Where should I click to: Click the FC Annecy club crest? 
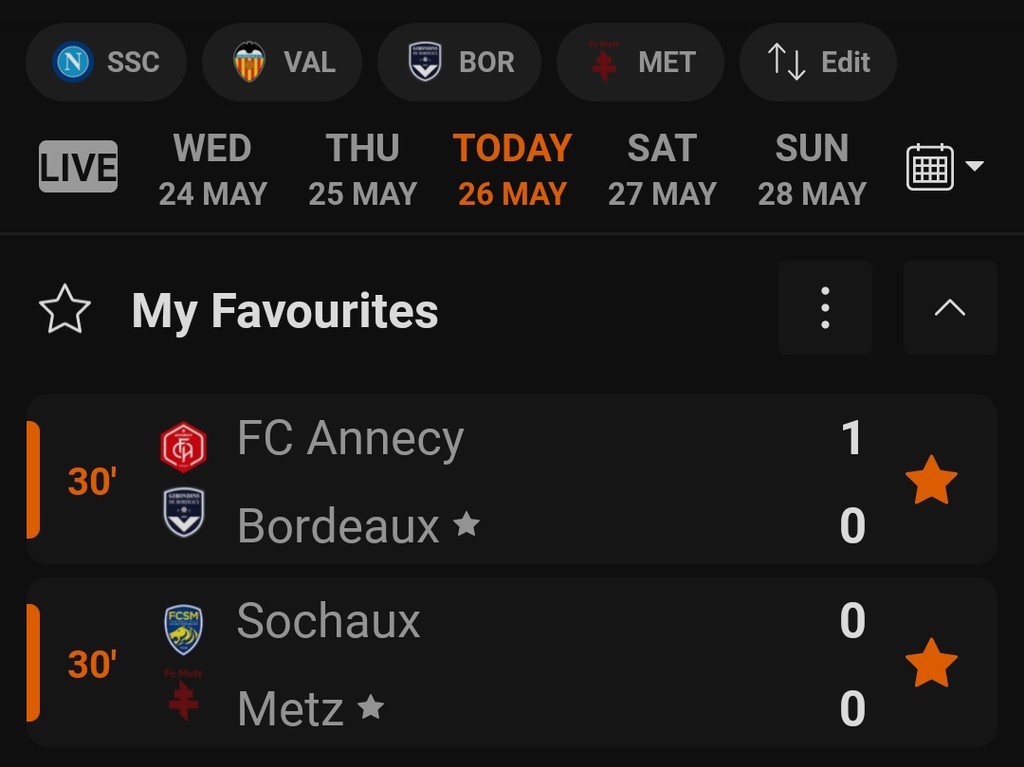tap(183, 447)
